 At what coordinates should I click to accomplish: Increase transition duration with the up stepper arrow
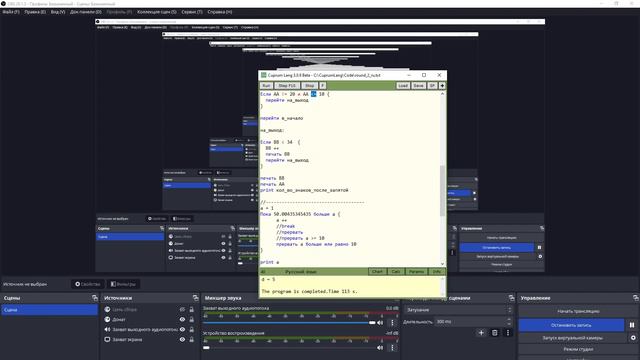click(x=509, y=320)
